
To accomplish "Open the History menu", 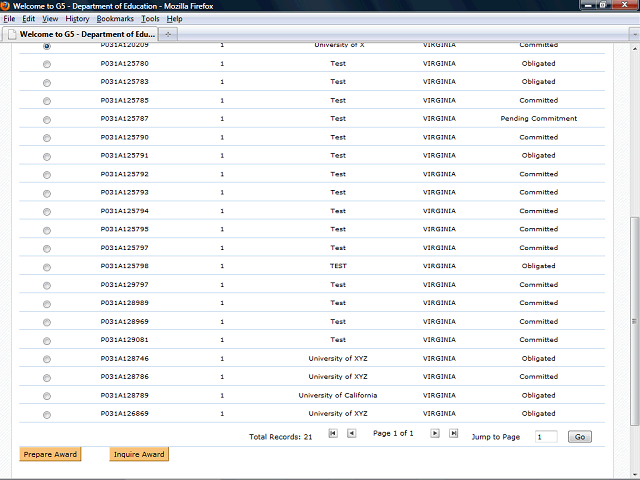I will click(77, 19).
